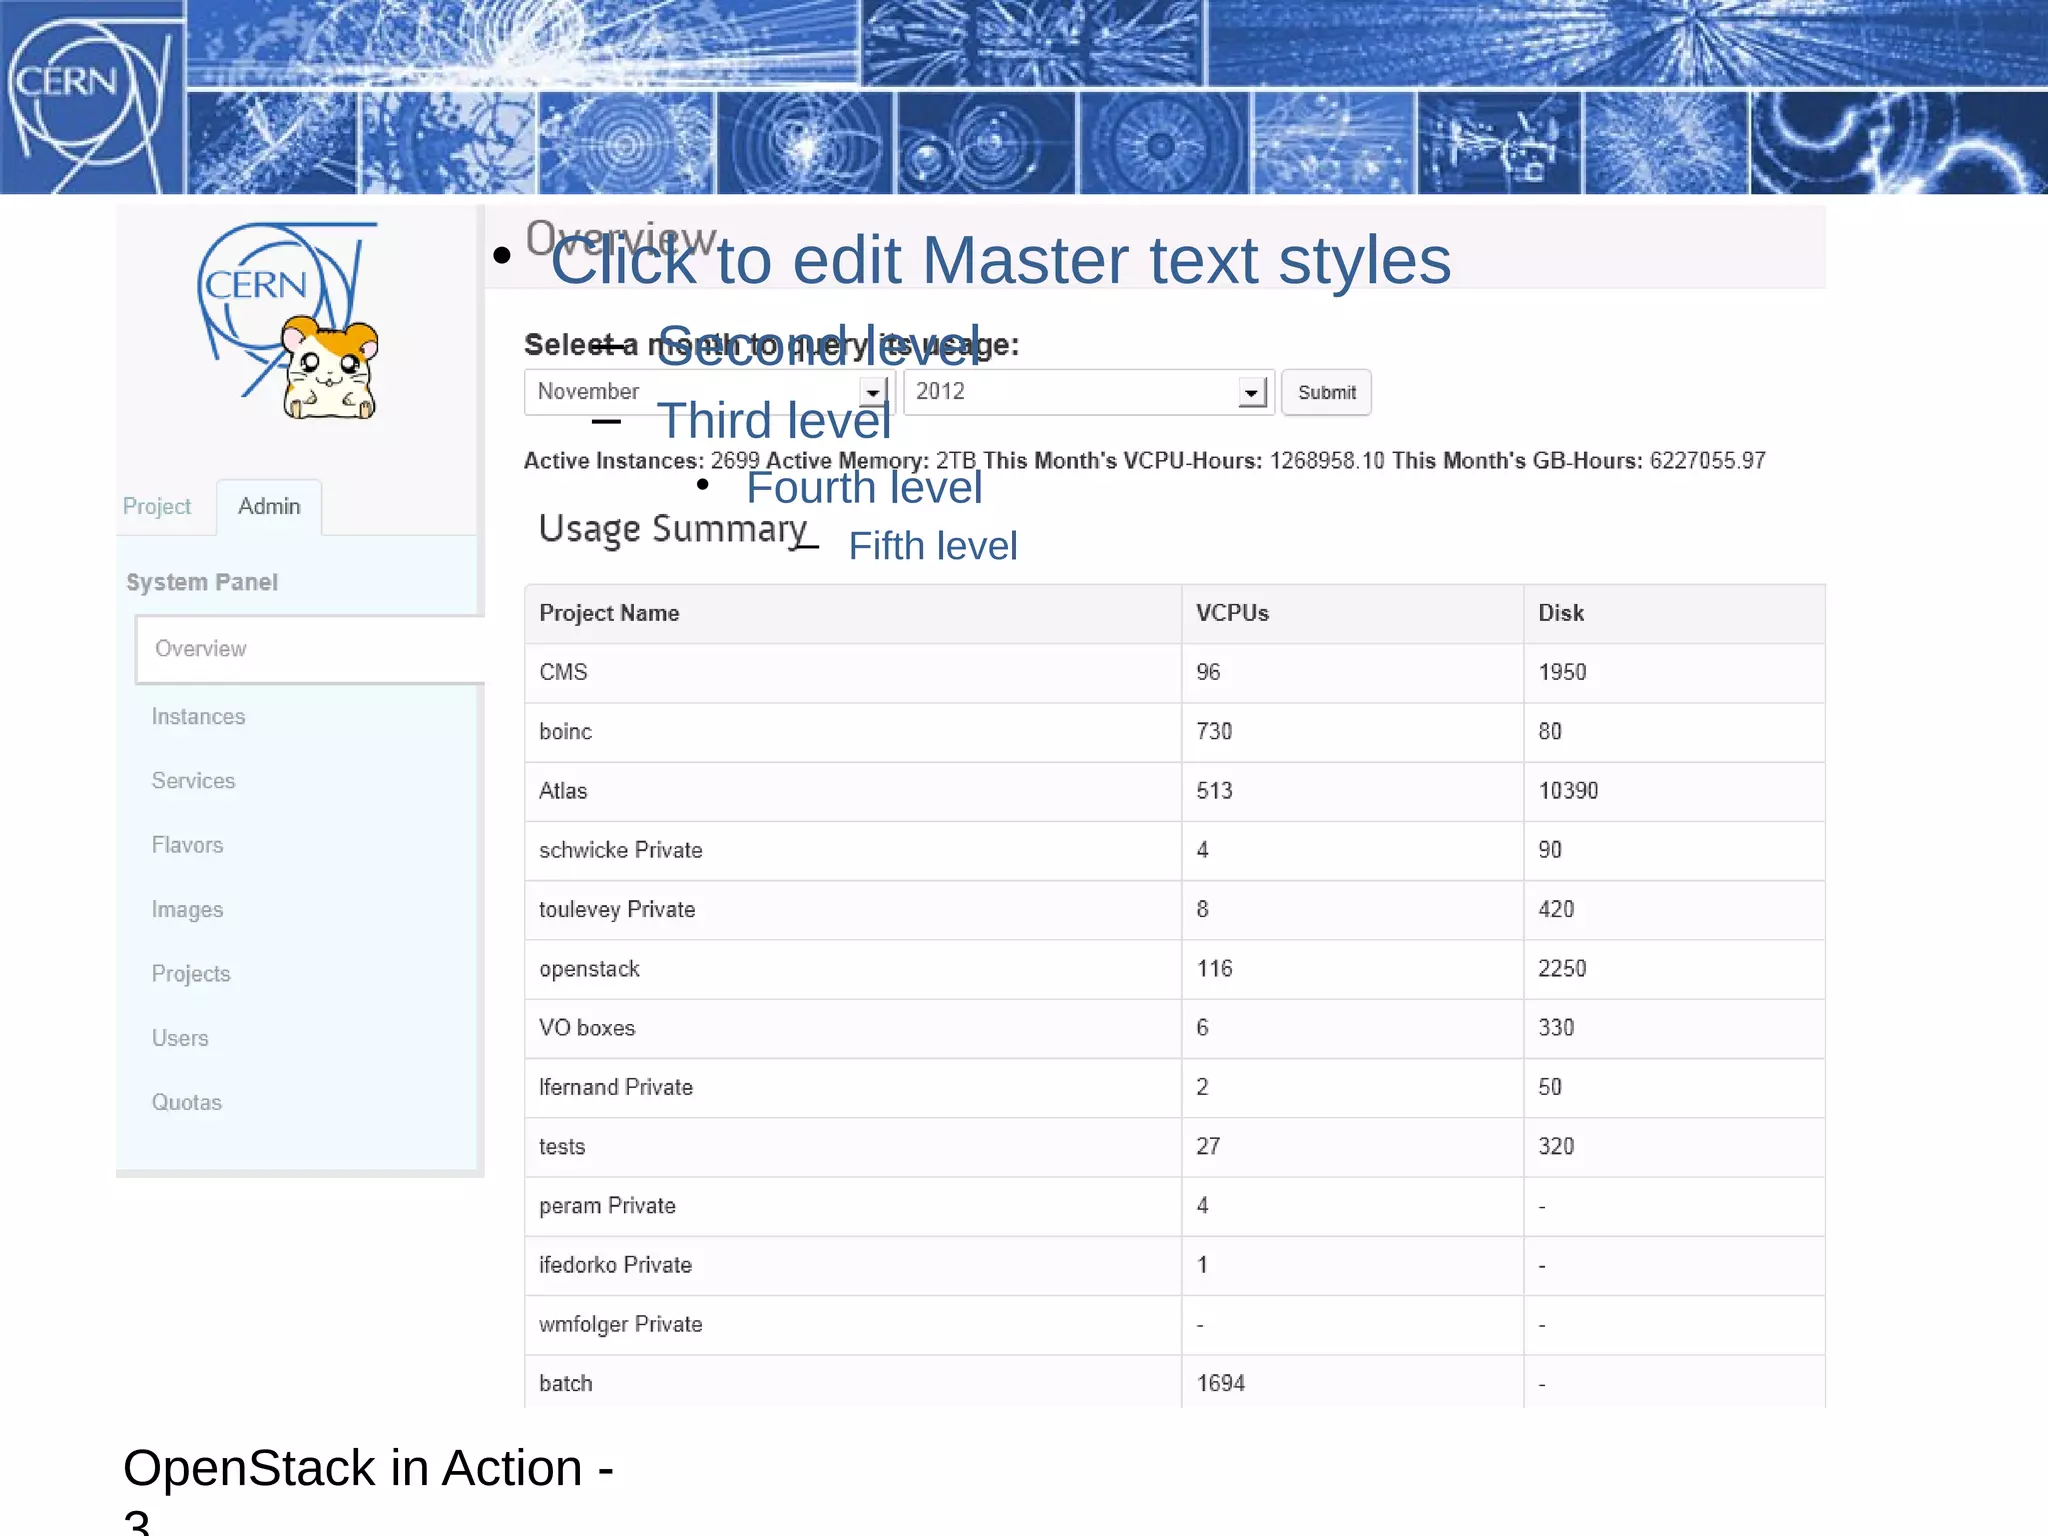Select the Atlas project name
2048x1536 pixels.
563,791
